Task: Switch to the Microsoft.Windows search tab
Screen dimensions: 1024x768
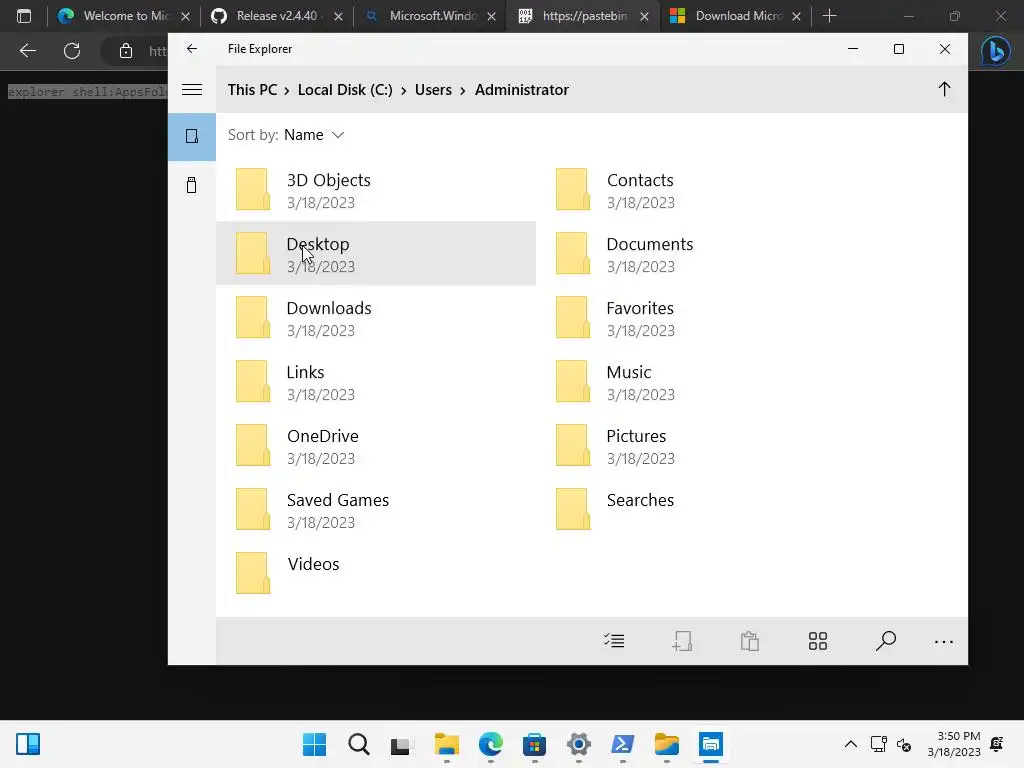Action: (x=430, y=16)
